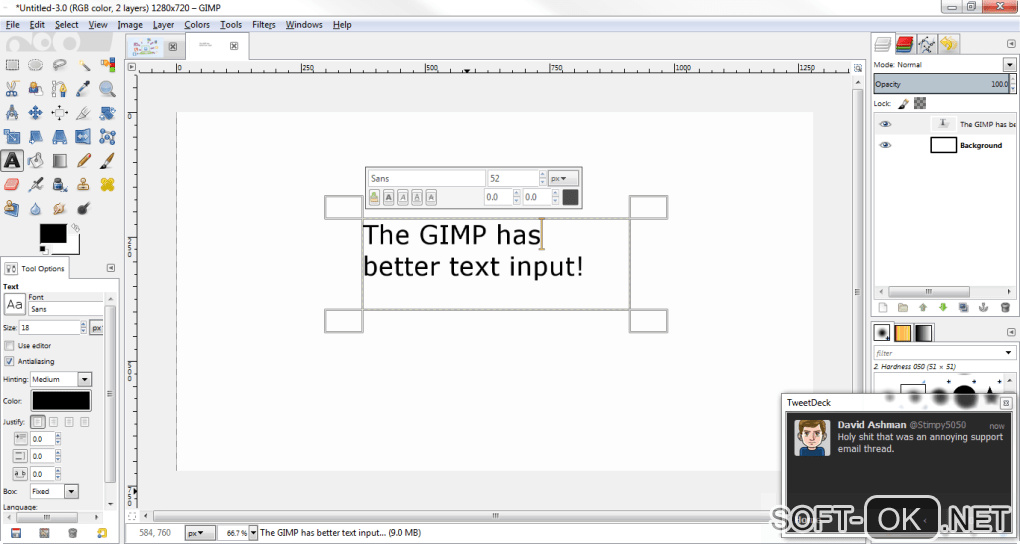Close the TweetDeck notification popup
The image size is (1020, 544).
(x=1006, y=403)
